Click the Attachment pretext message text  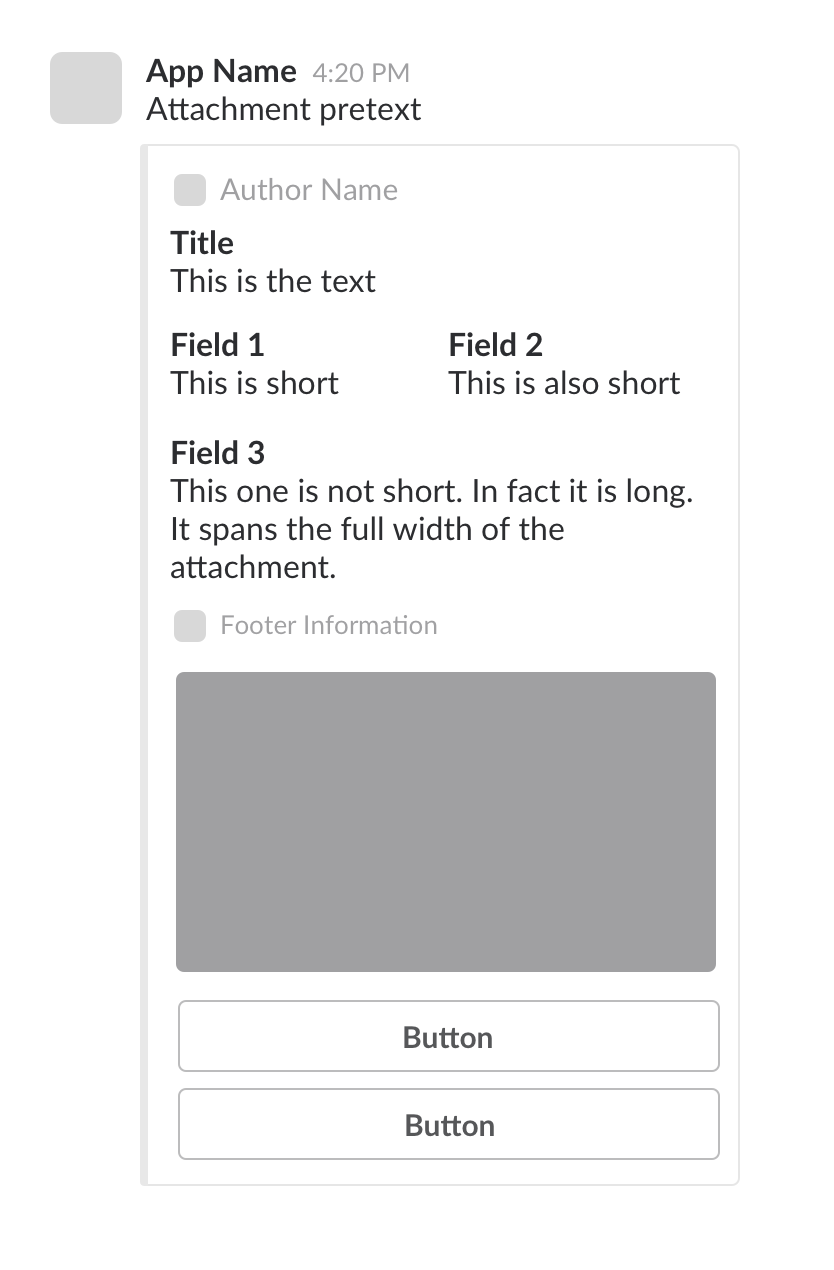tap(284, 109)
